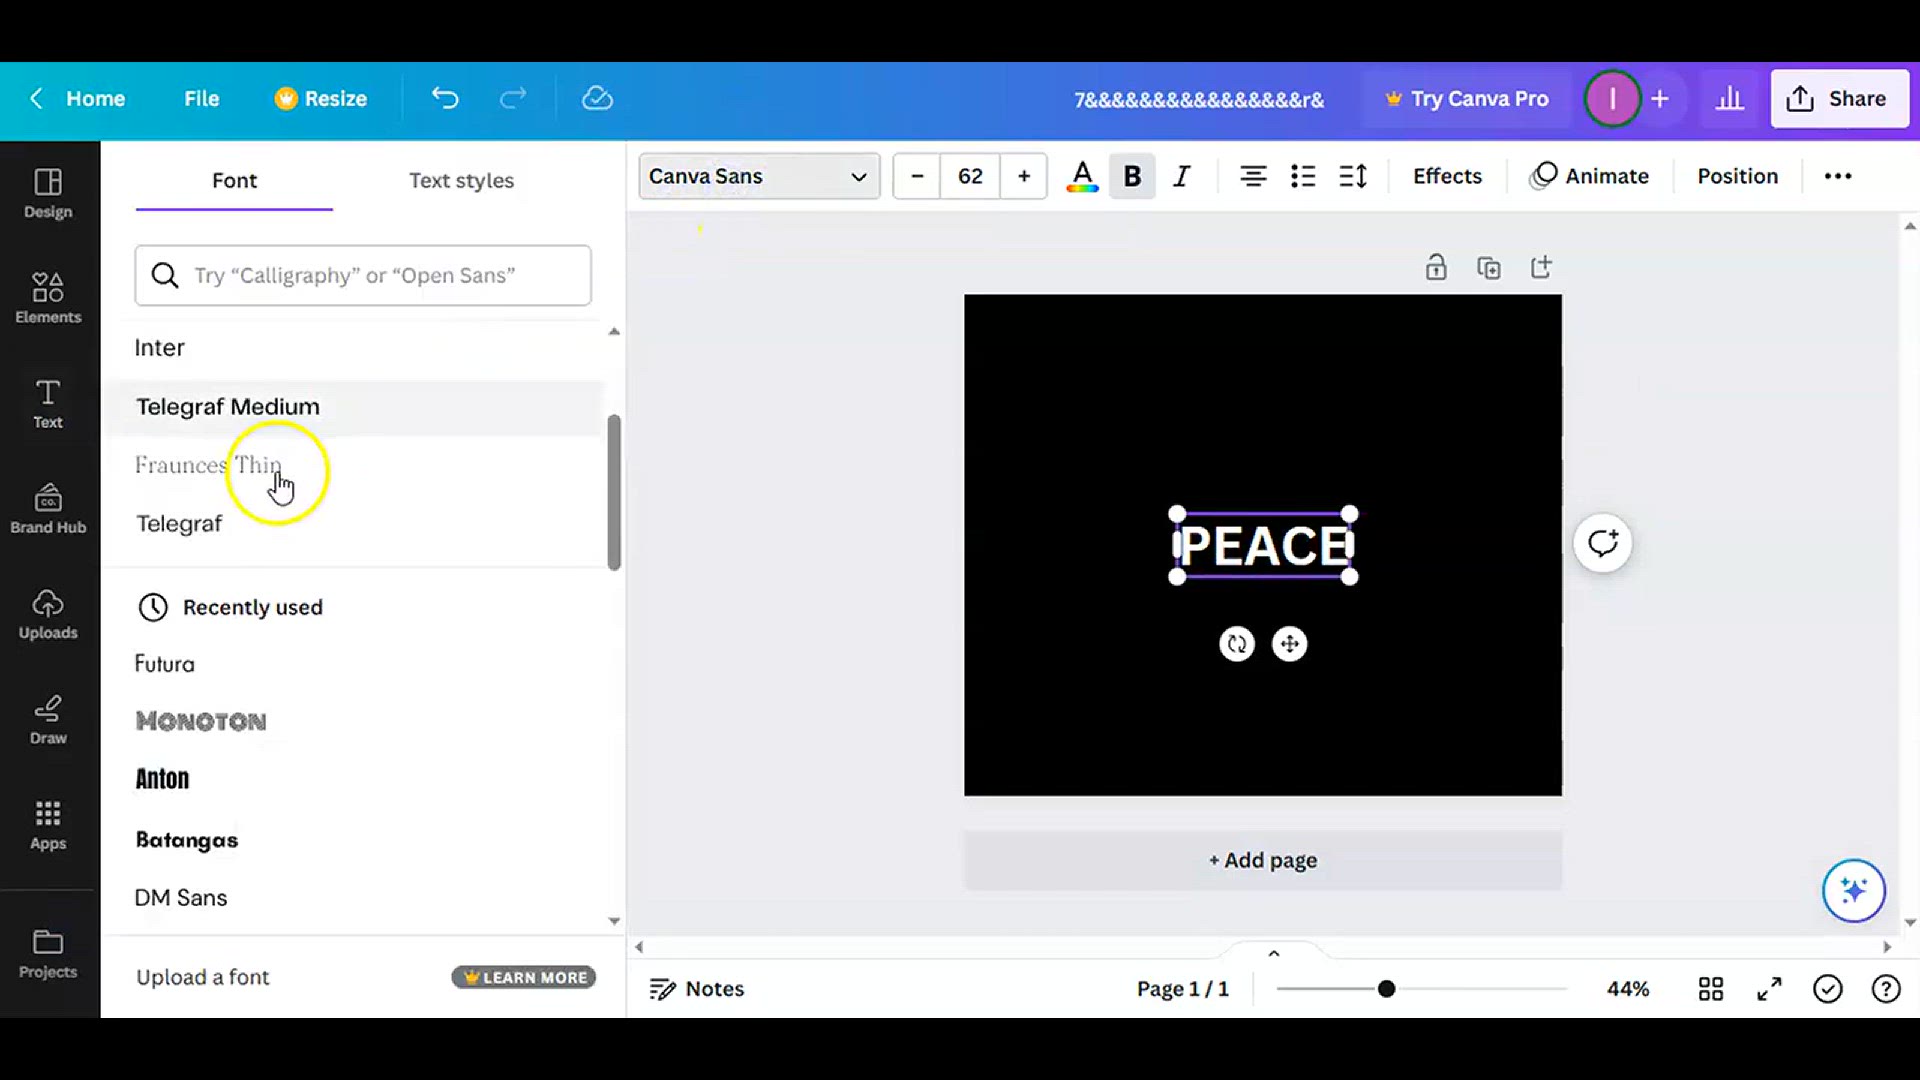Open the Elements panel

pyautogui.click(x=48, y=298)
